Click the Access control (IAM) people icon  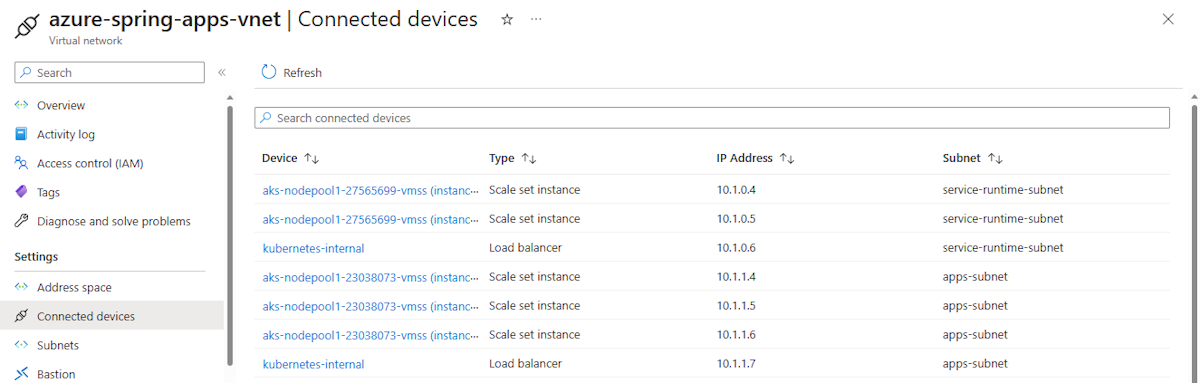(x=21, y=163)
